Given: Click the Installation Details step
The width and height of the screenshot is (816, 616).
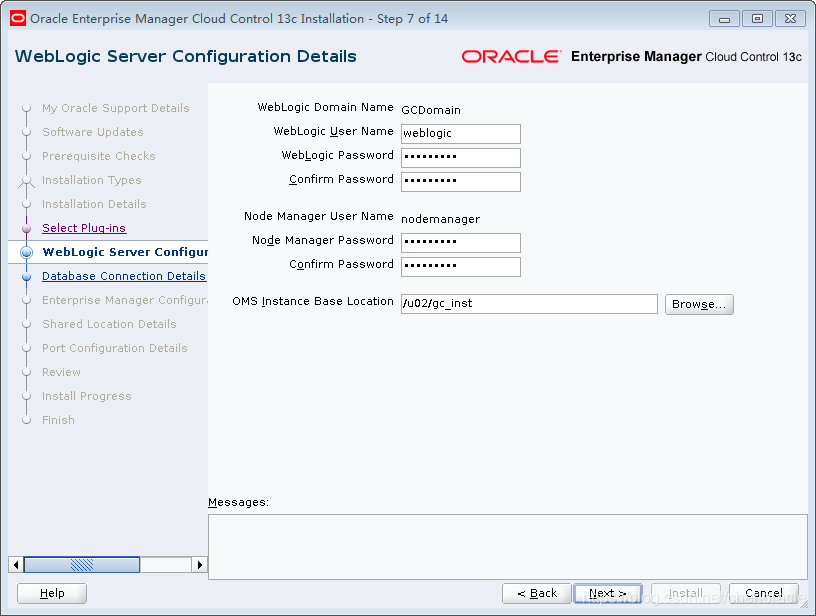Looking at the screenshot, I should pos(94,204).
